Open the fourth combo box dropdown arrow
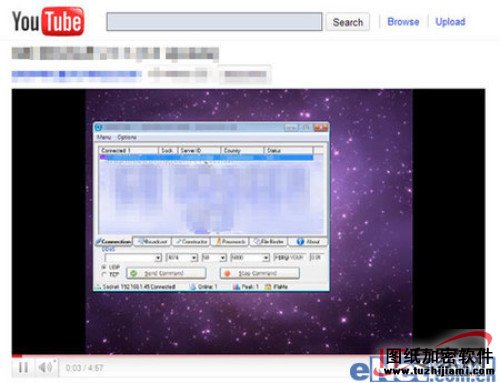 (266, 258)
